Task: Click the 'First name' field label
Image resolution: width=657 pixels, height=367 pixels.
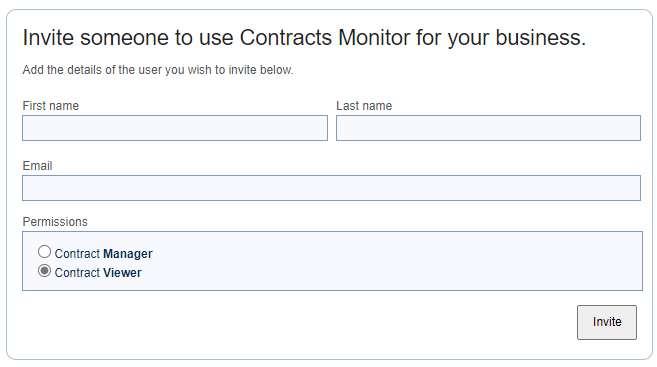Action: [51, 106]
